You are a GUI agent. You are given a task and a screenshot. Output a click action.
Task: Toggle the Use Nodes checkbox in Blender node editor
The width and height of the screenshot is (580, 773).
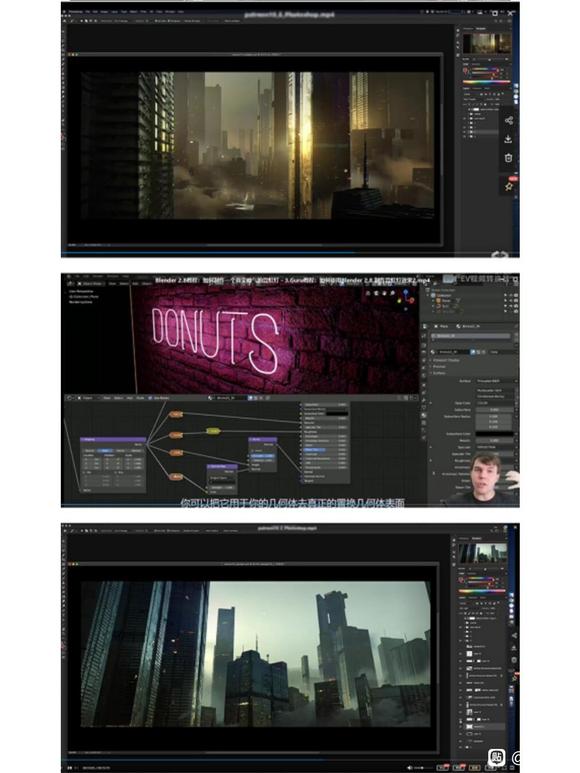(150, 397)
